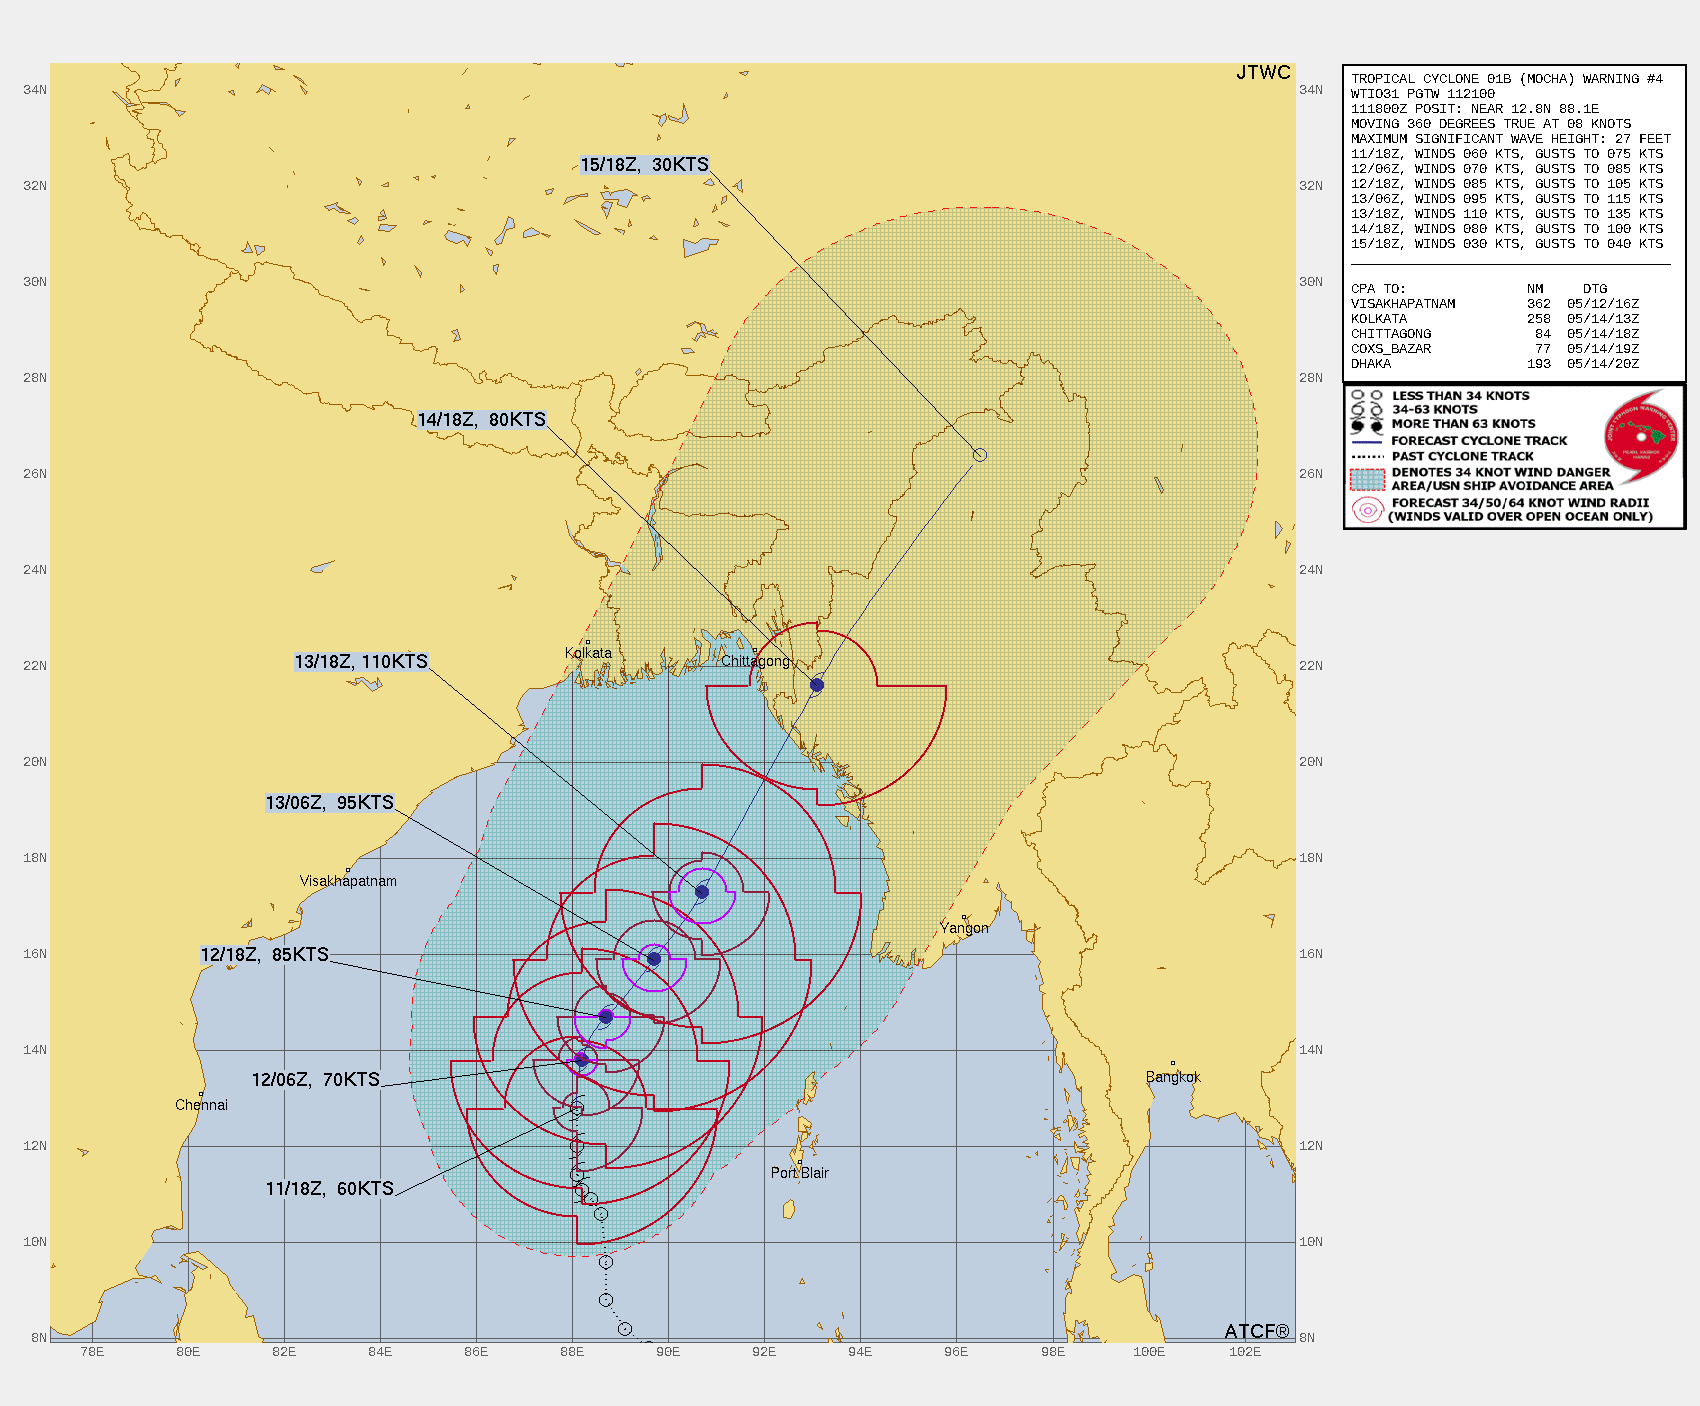This screenshot has height=1406, width=1700.
Task: Click the '96E' longitude axis label
Action: [956, 1352]
